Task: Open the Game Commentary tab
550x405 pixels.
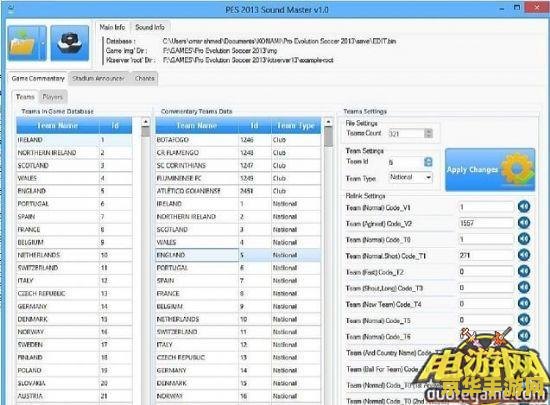Action: (x=38, y=78)
